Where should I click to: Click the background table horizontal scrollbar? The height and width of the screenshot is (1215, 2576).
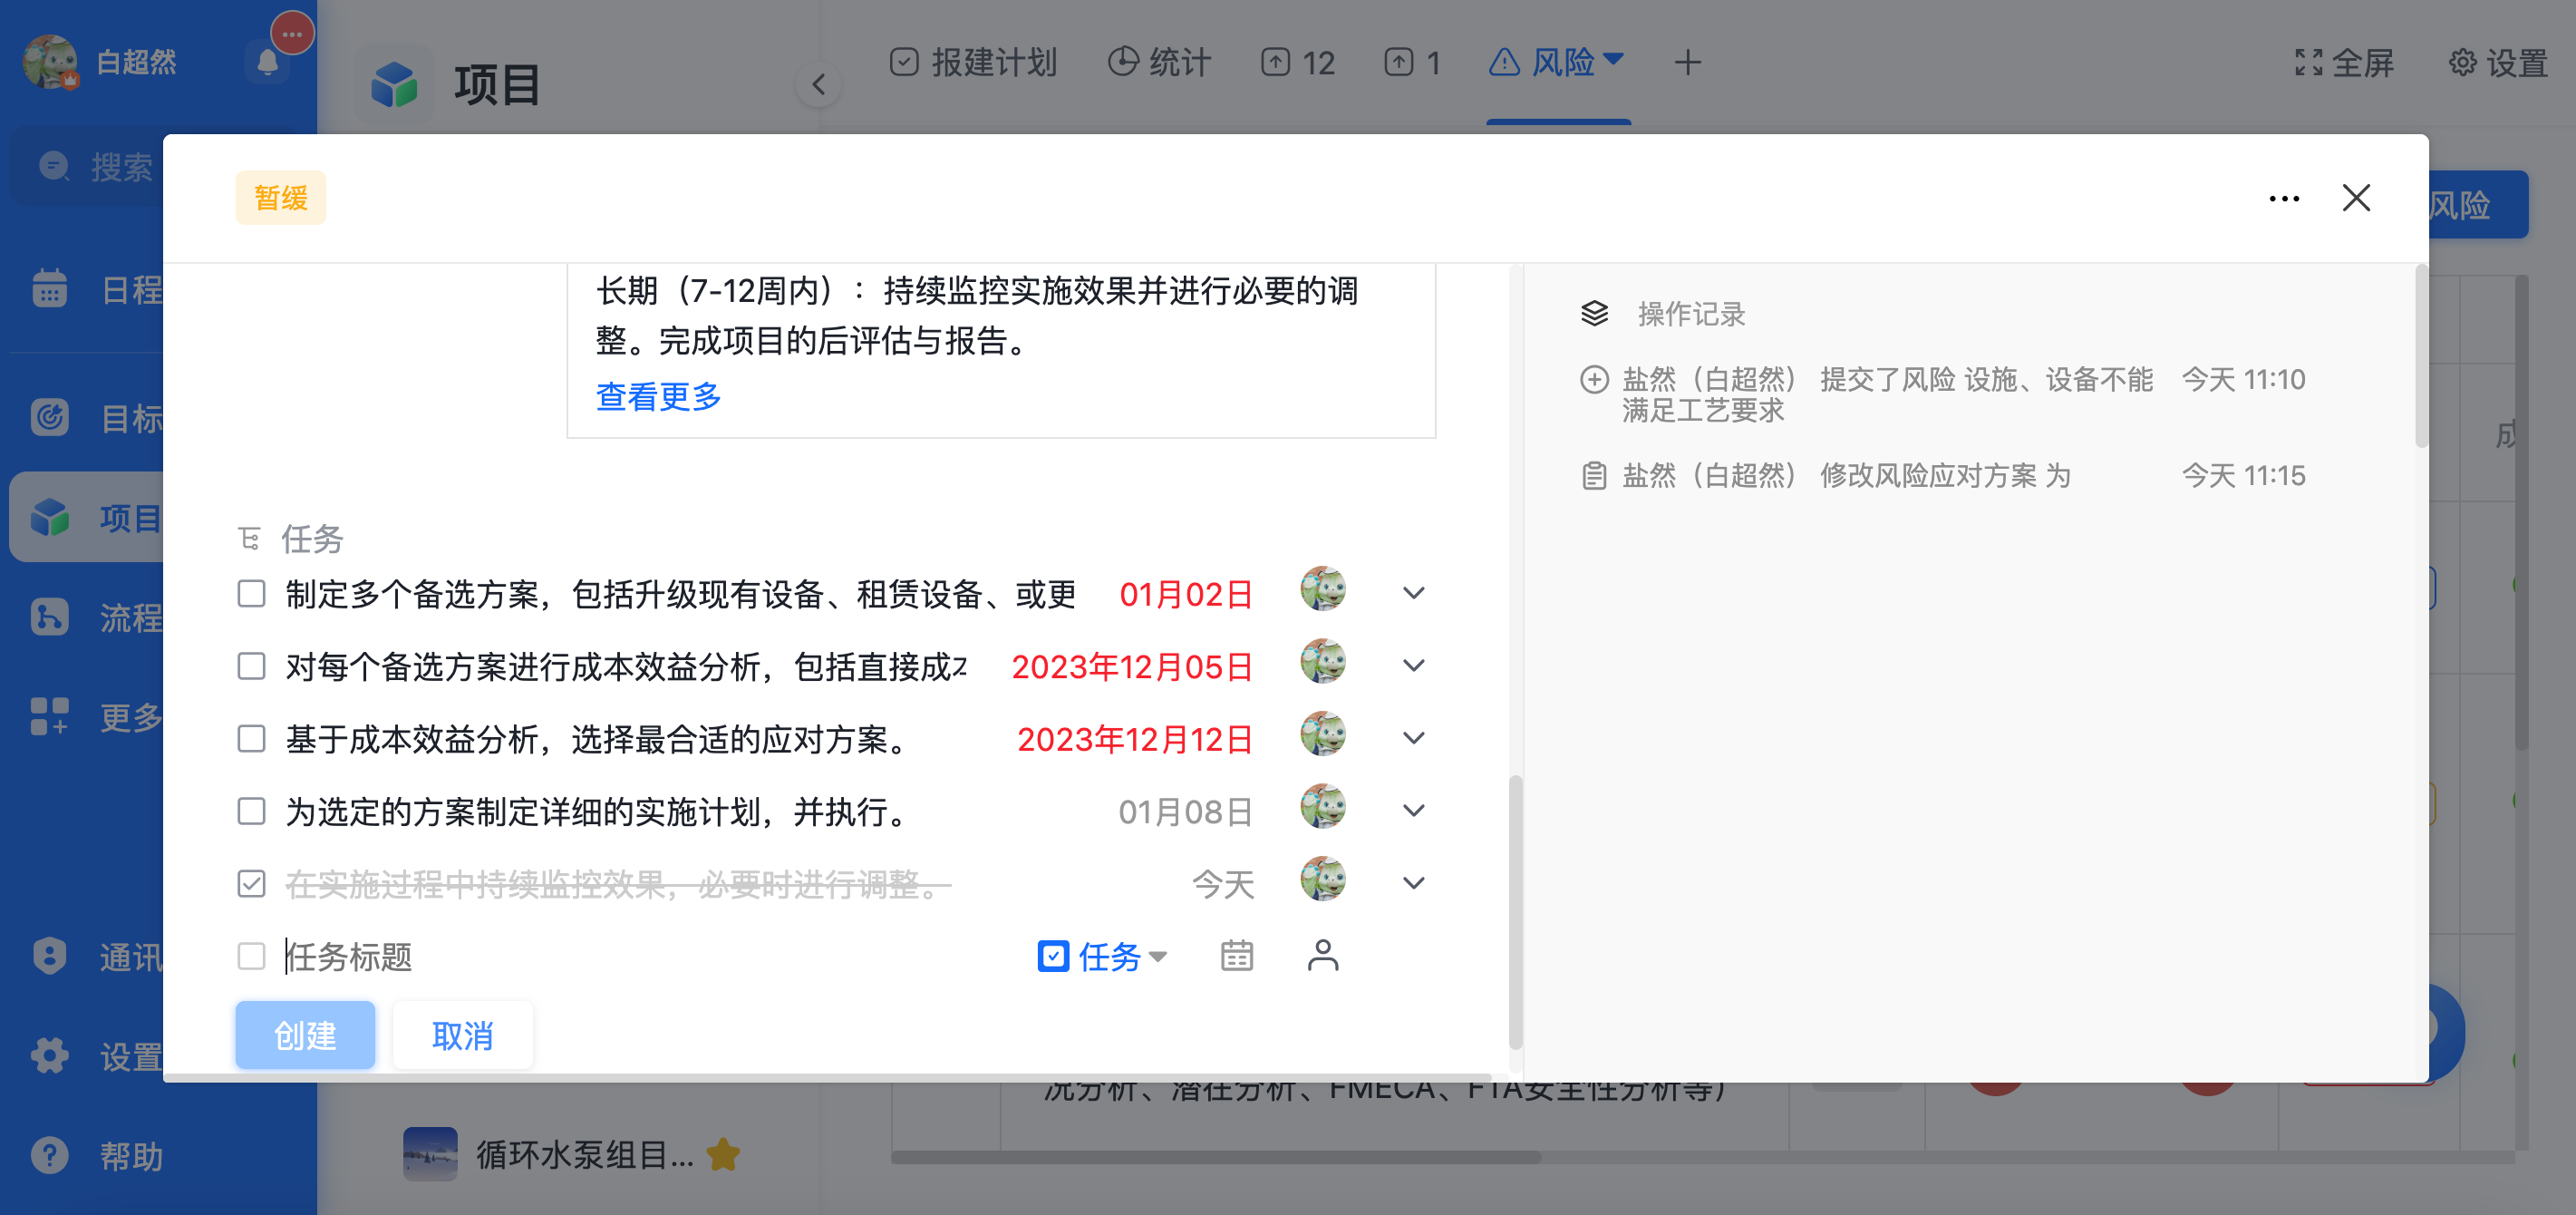(x=1215, y=1157)
